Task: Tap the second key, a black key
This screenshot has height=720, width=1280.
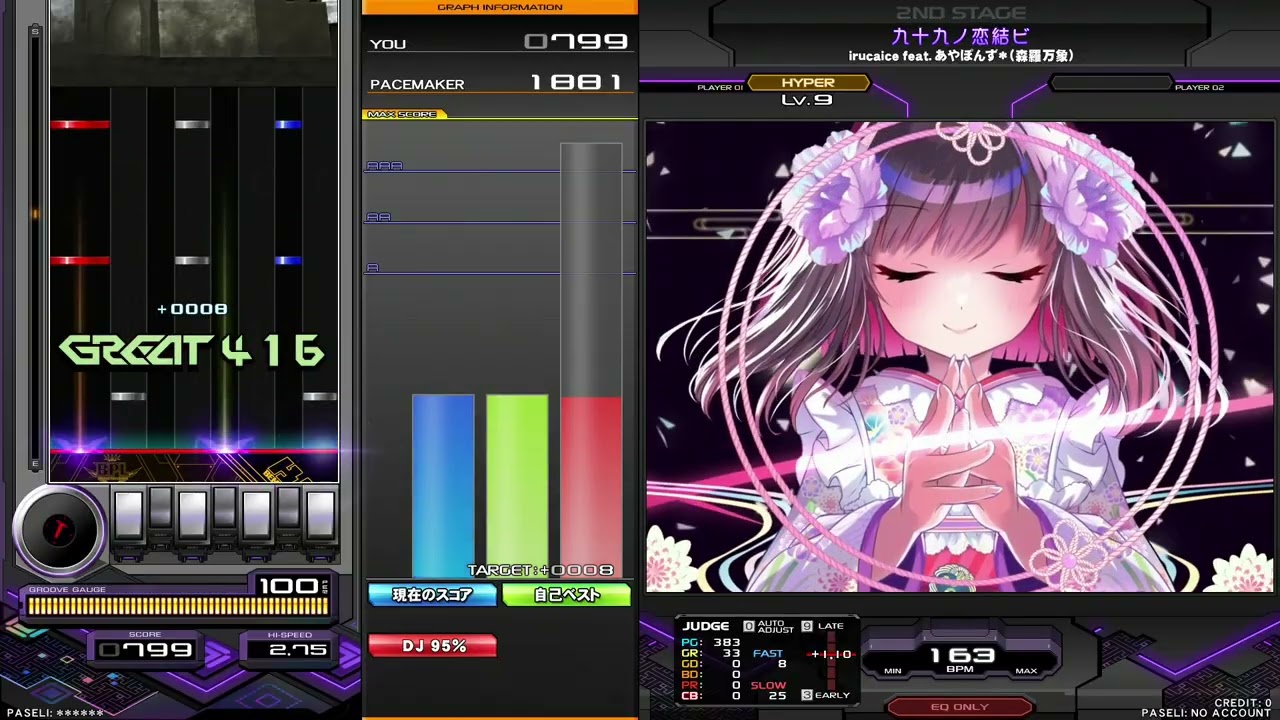Action: coord(160,507)
